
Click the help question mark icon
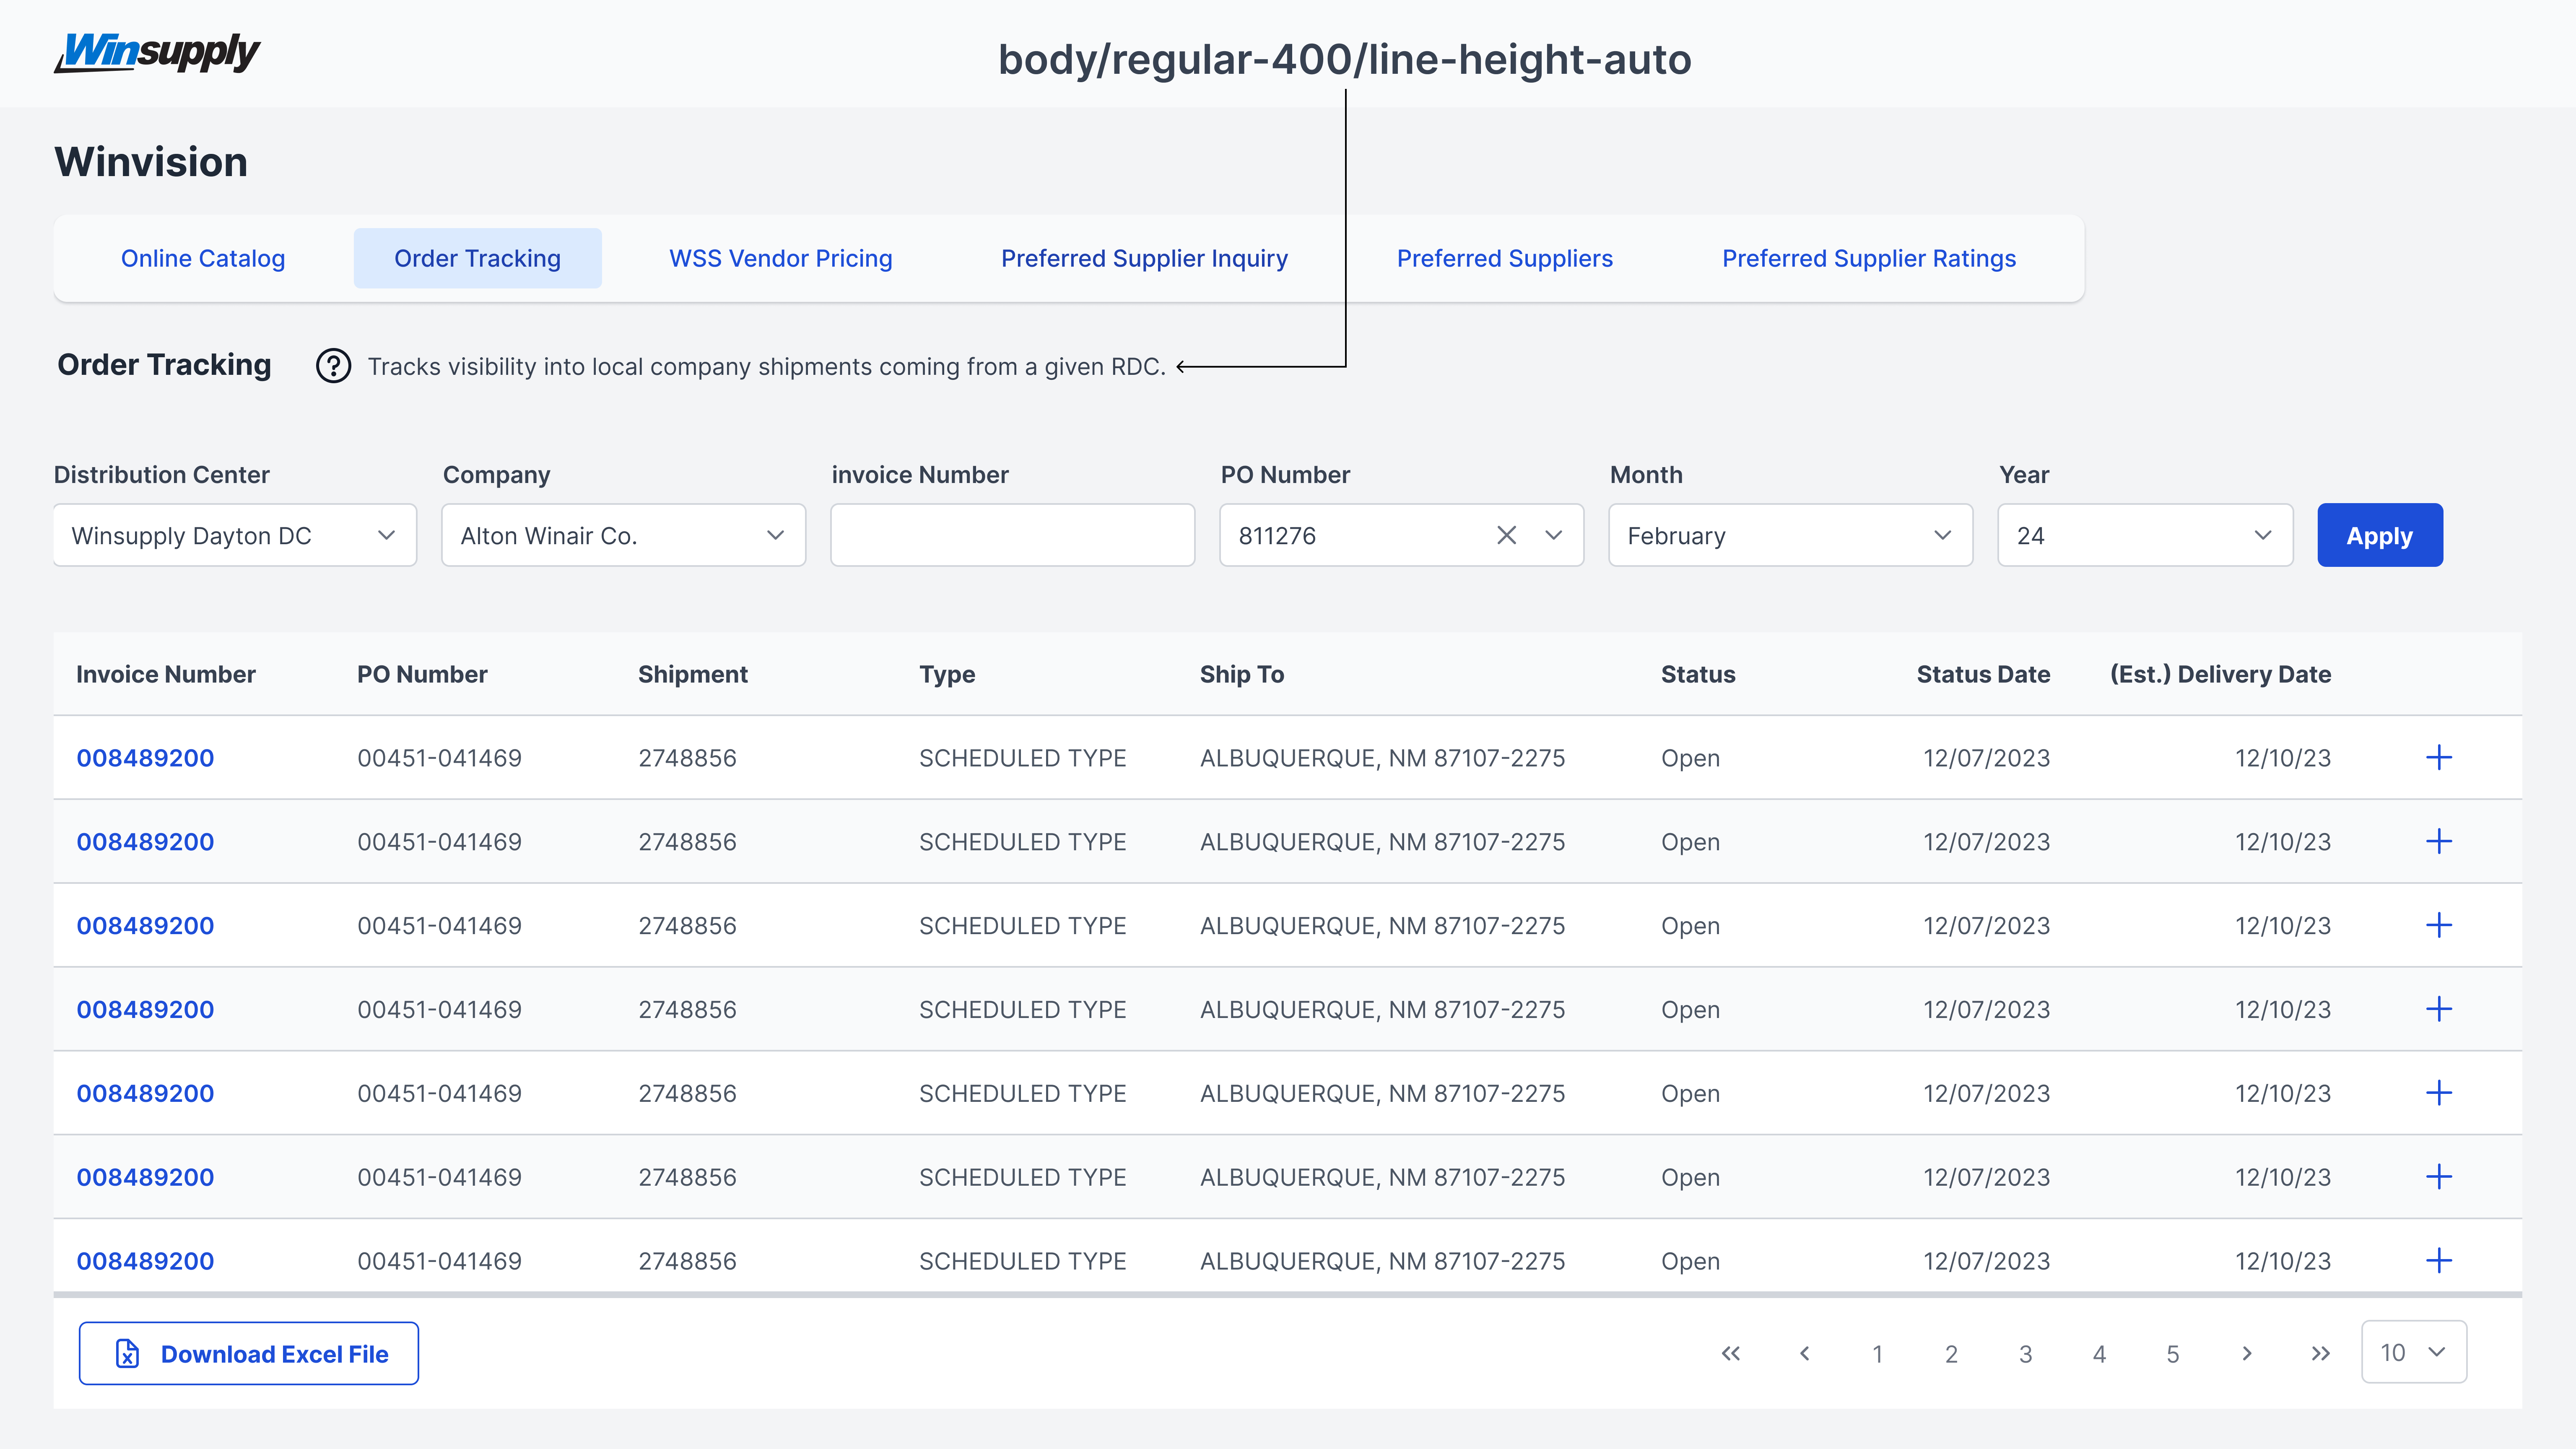click(333, 366)
